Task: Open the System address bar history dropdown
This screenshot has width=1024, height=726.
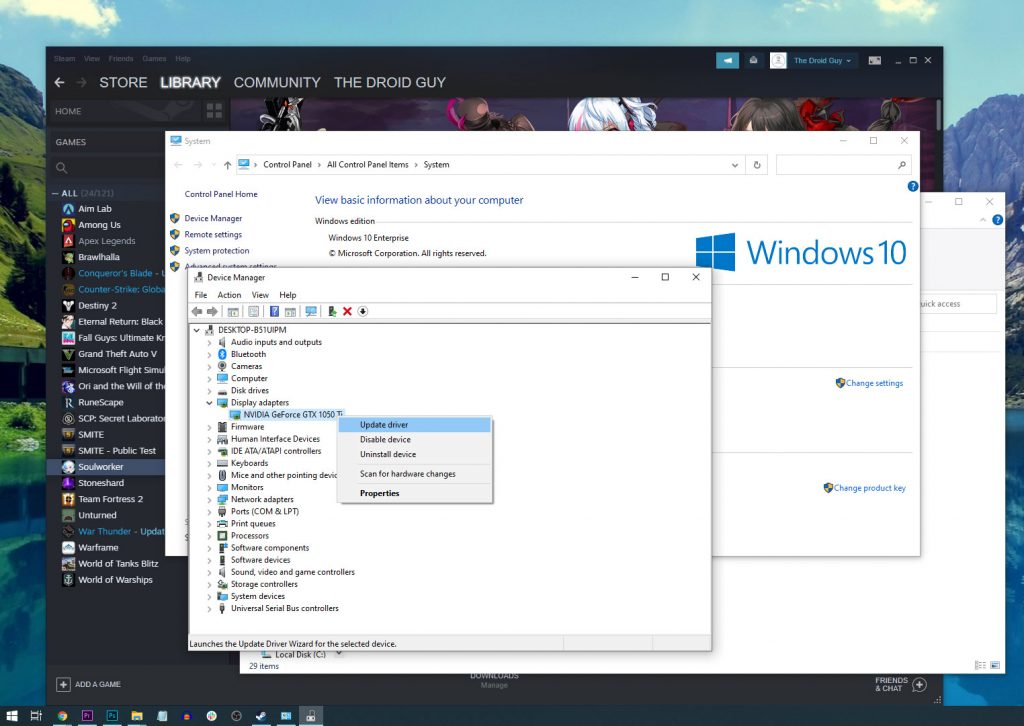Action: [735, 165]
